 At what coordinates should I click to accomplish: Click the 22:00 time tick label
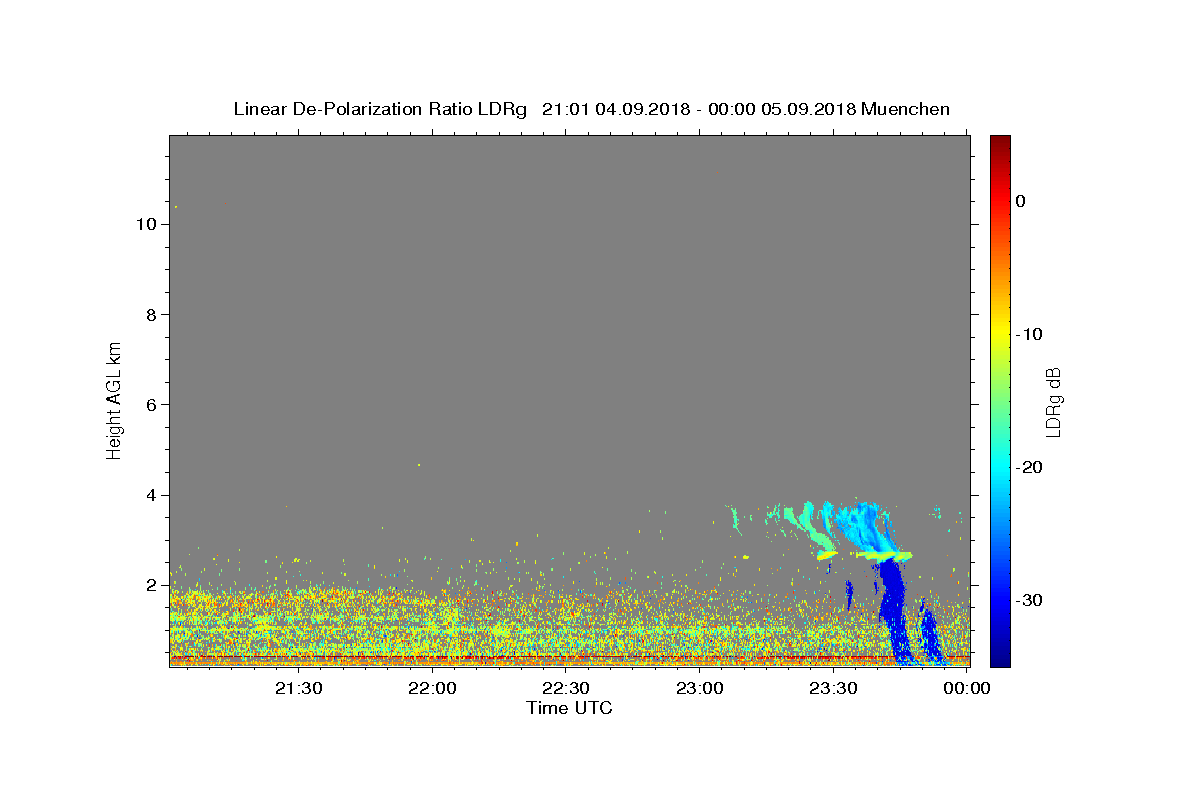tap(433, 688)
